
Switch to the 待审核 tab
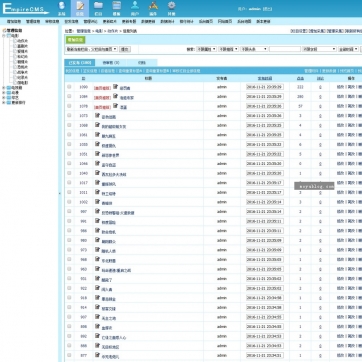(x=111, y=63)
